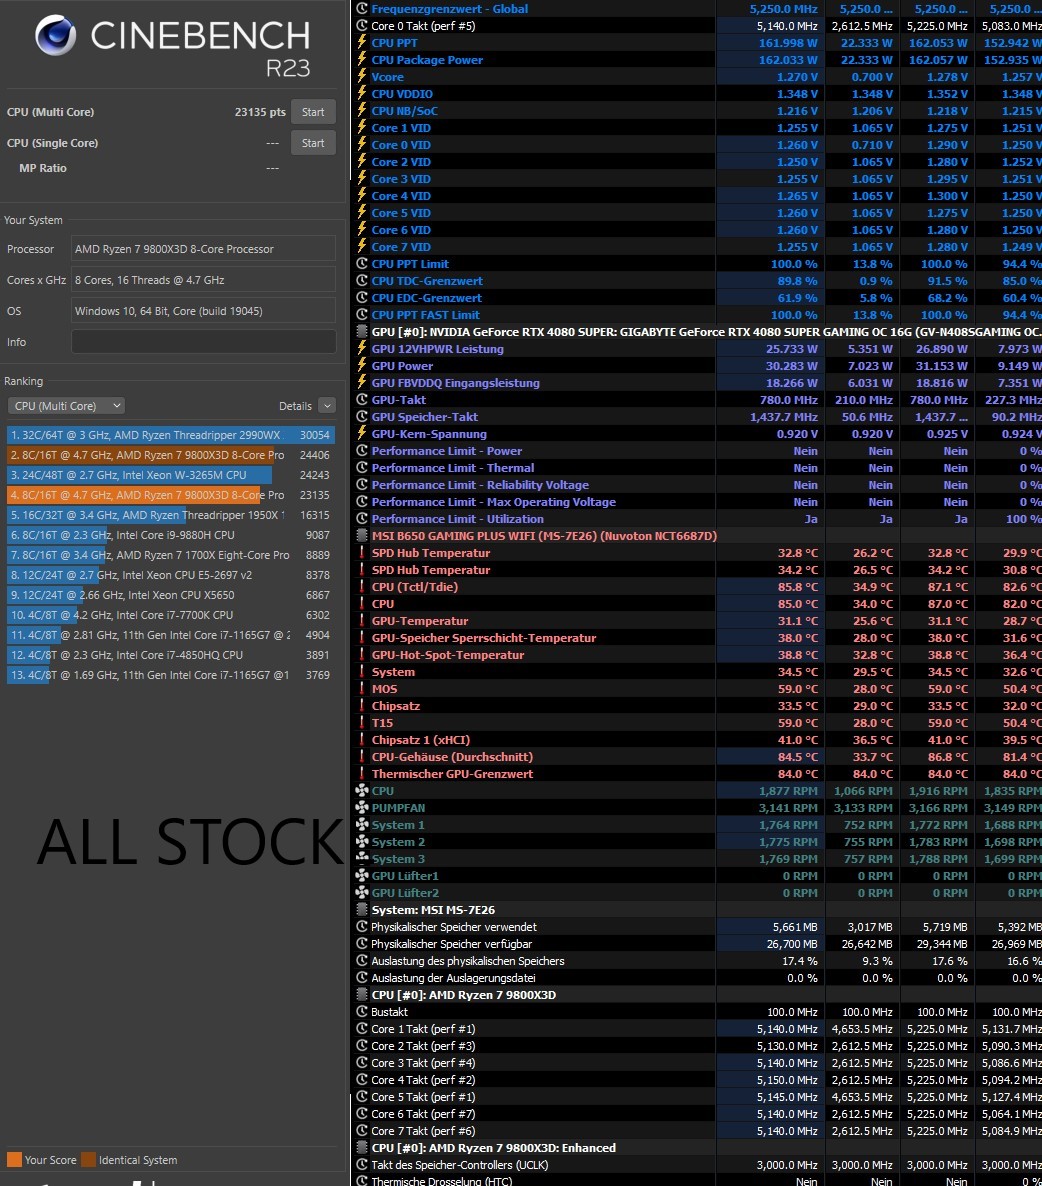Click the clock icon beside CPU TDC-Grenzwert
Screen dimensions: 1042x1186
(x=362, y=281)
